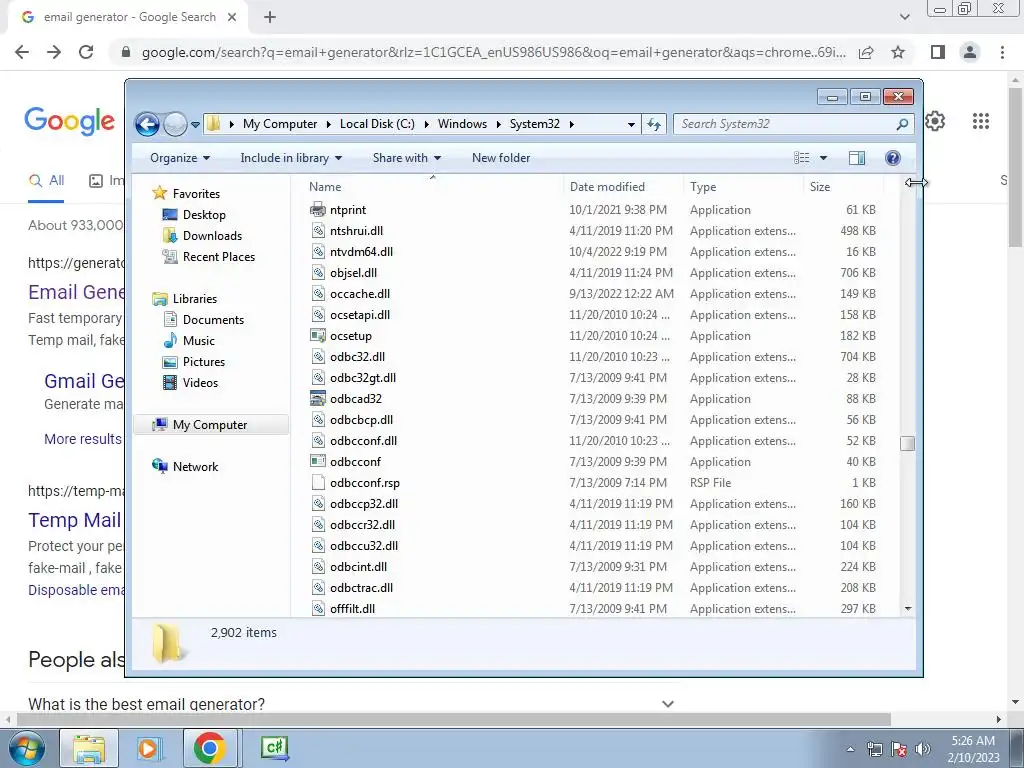Open the view options dropdown arrow
The height and width of the screenshot is (768, 1024).
click(x=824, y=158)
